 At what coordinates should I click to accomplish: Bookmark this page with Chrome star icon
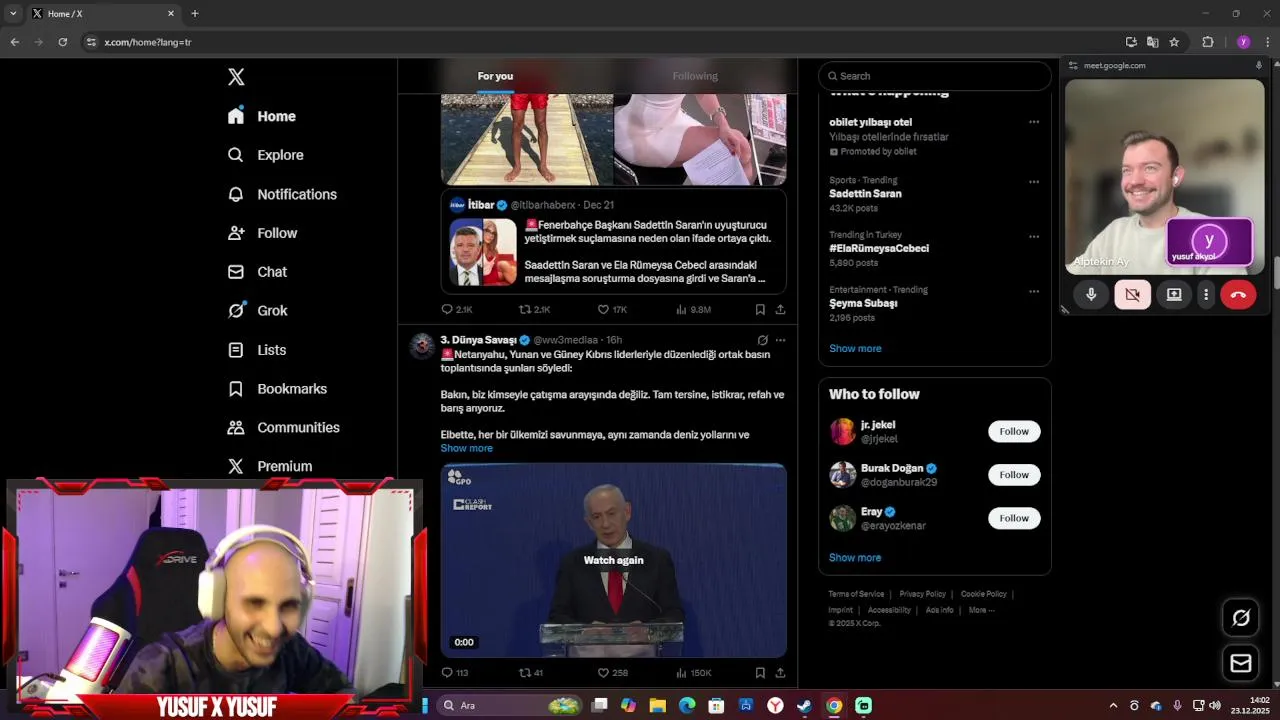coord(1174,42)
